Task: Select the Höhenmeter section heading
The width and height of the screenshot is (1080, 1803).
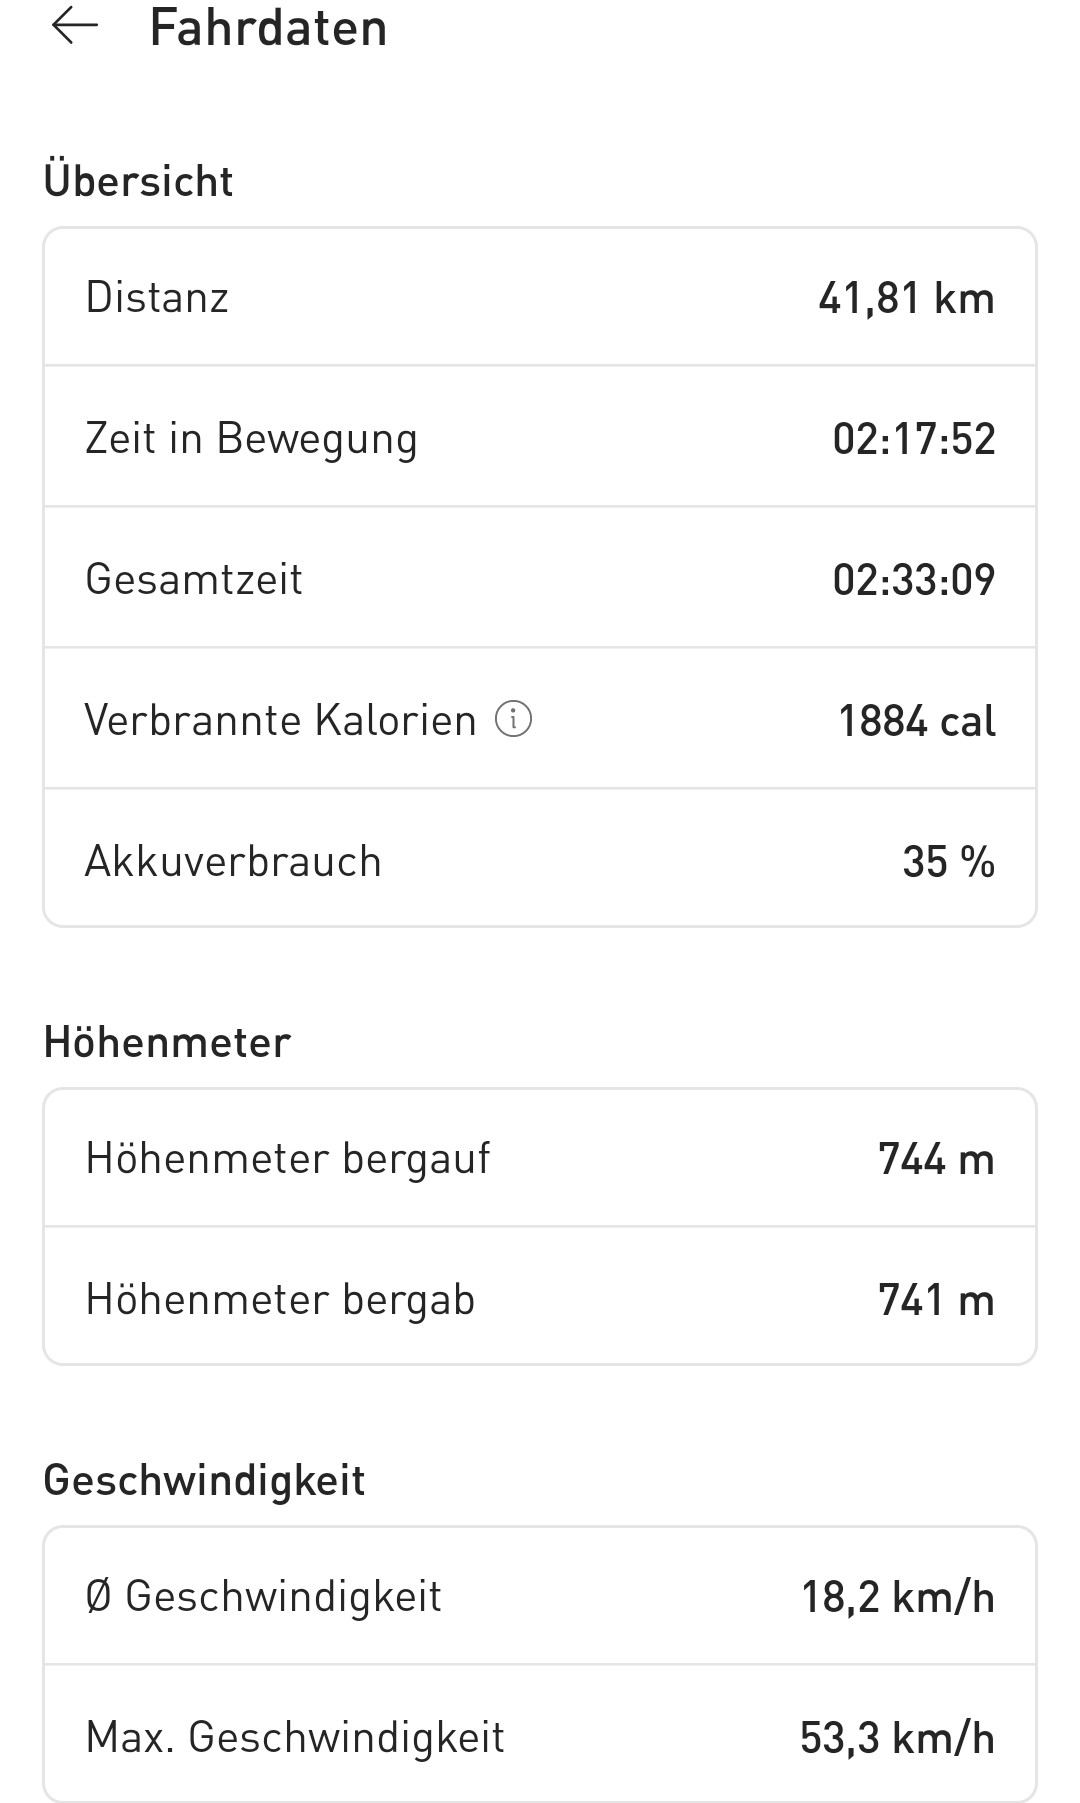Action: coord(167,1043)
